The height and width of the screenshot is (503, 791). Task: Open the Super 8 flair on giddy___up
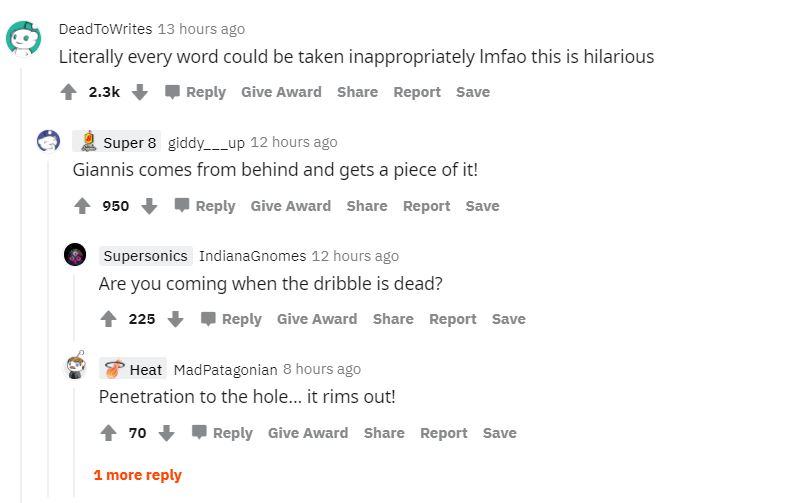(x=116, y=142)
